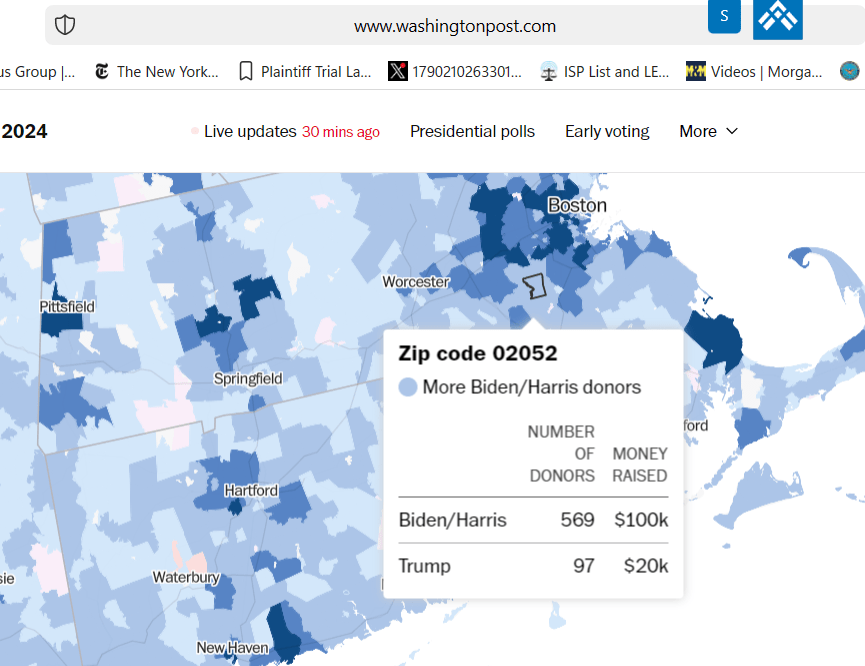Viewport: 865px width, 666px height.
Task: Click the washingtonpost.com address bar
Action: (x=455, y=26)
